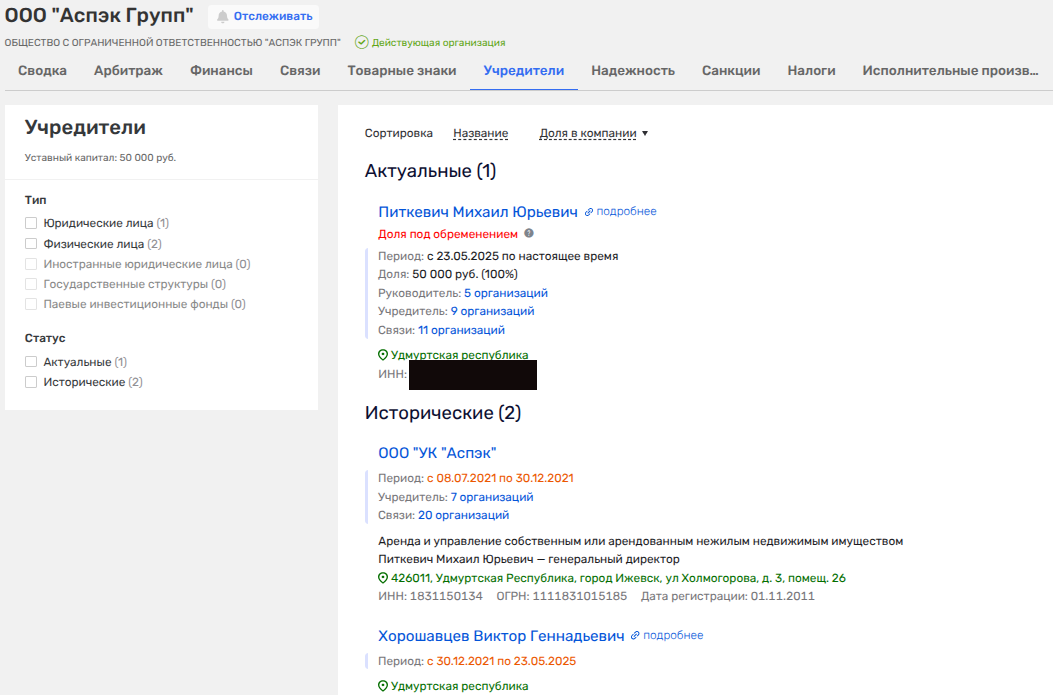Open the Товарные знаки tab
1053x695 pixels.
(x=402, y=71)
